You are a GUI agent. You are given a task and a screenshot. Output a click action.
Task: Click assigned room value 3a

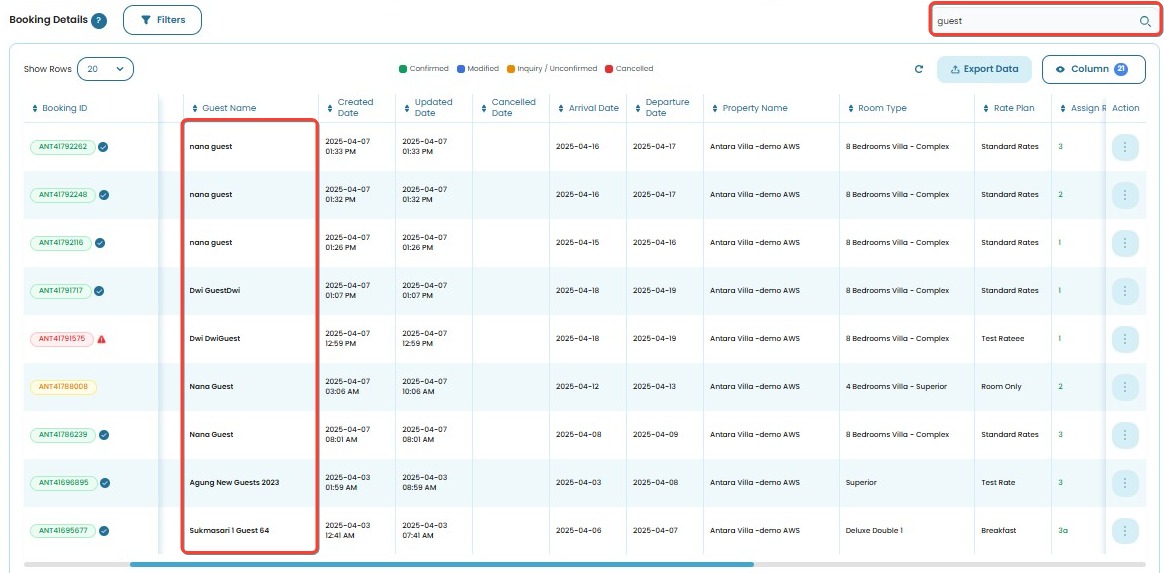click(1063, 531)
